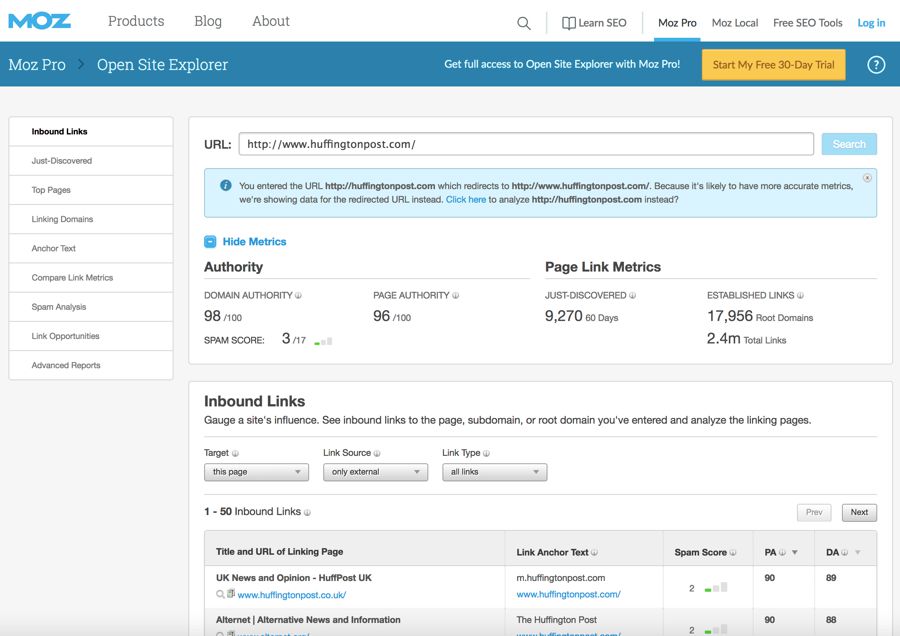Sort by PA using the column arrow

coord(794,552)
